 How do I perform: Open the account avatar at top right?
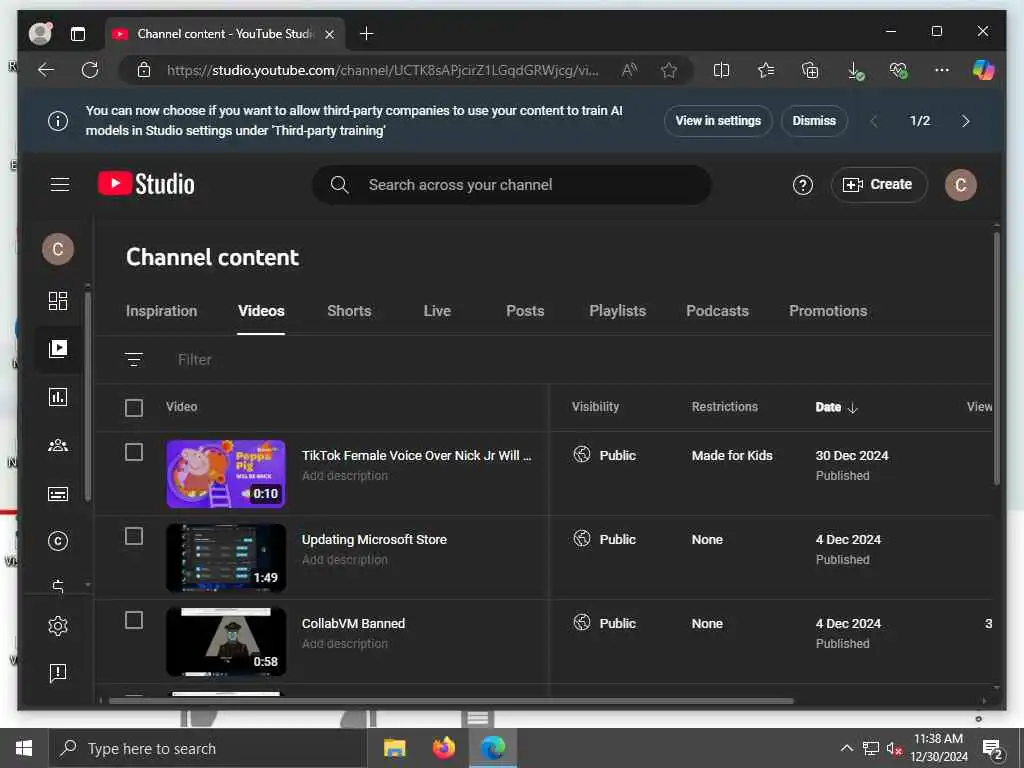[x=961, y=185]
